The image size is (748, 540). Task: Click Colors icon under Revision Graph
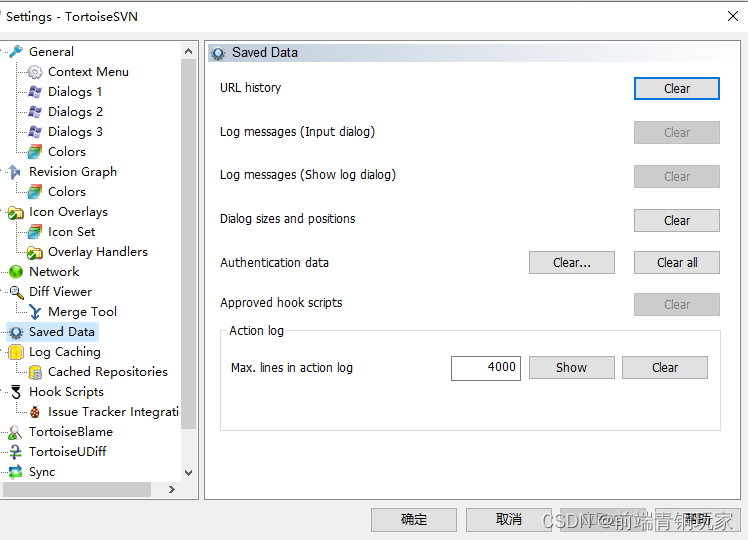tap(35, 192)
